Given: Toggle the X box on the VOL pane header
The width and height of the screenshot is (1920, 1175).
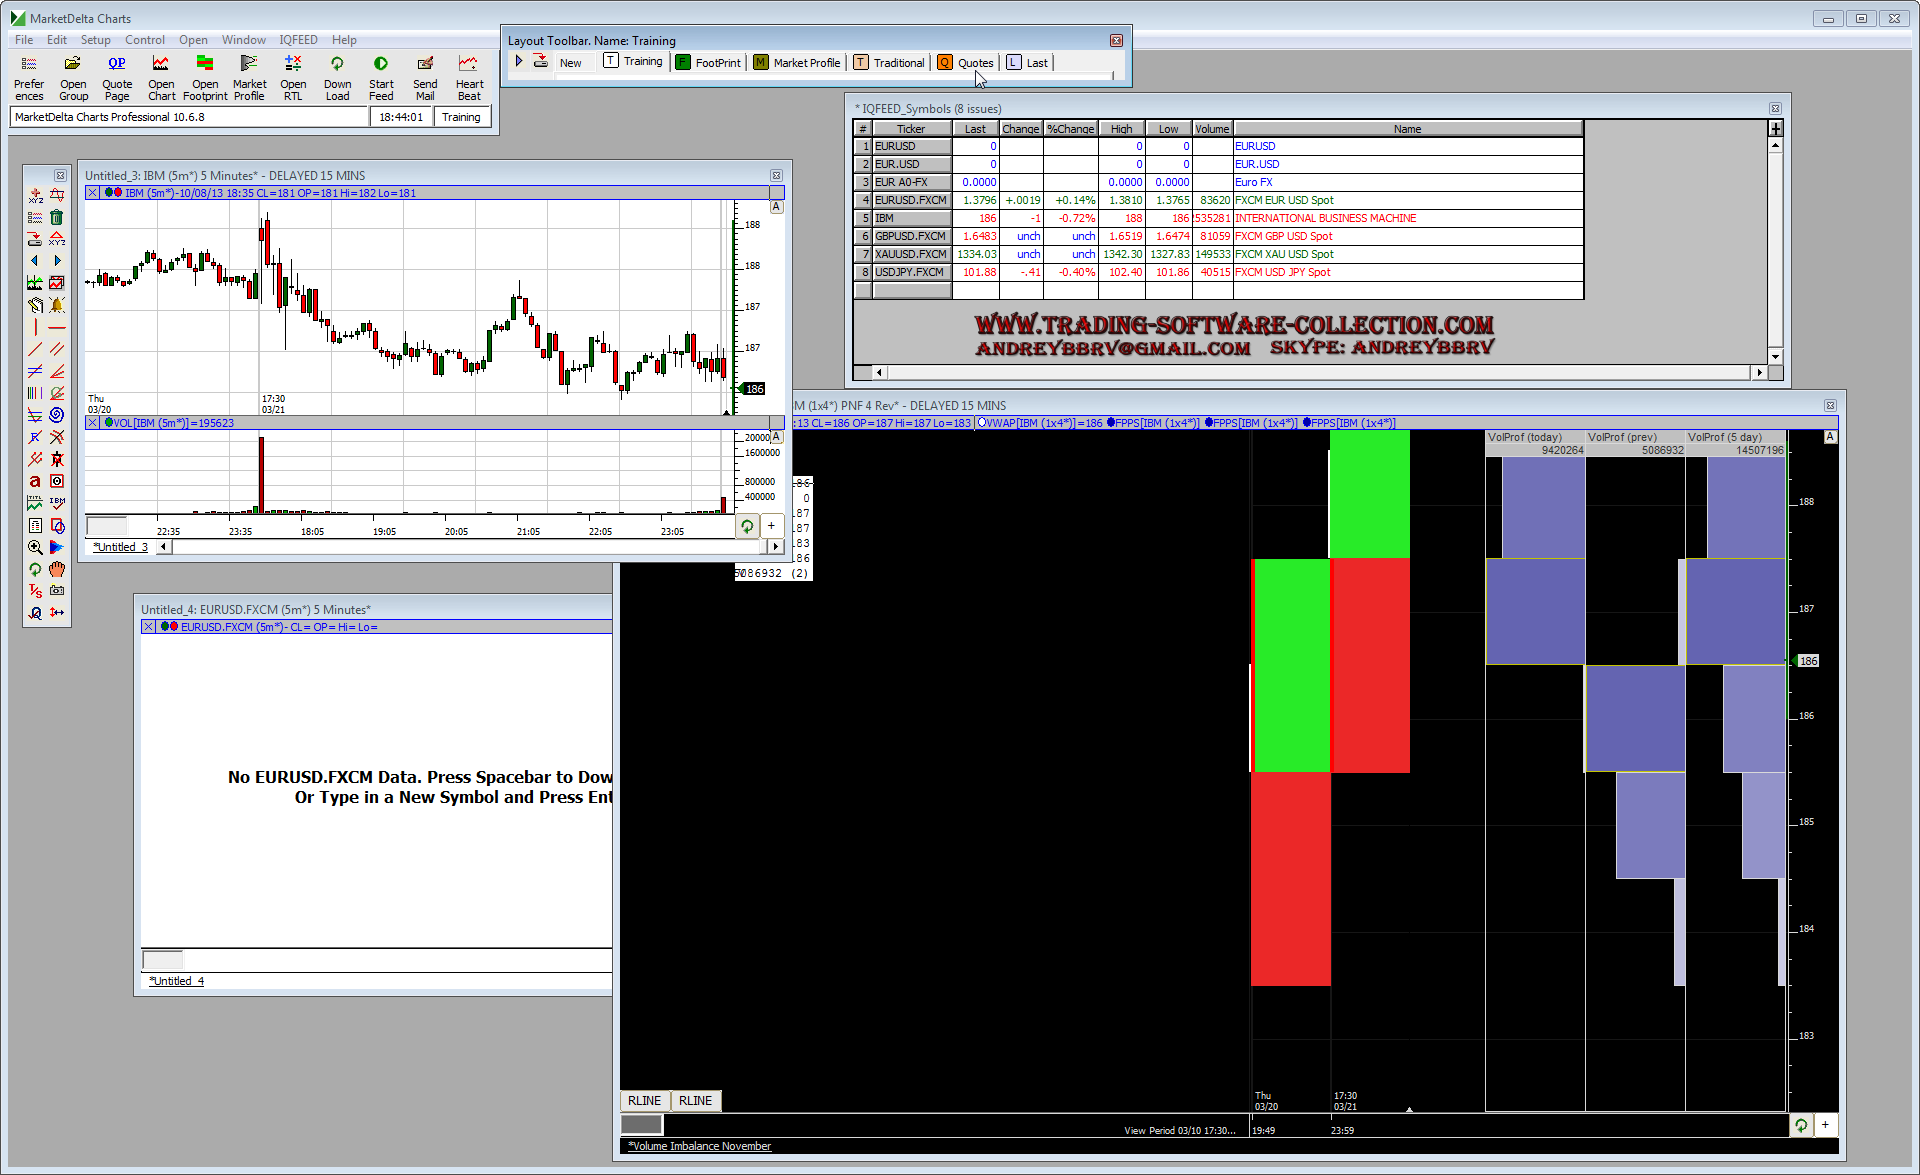Looking at the screenshot, I should tap(93, 423).
